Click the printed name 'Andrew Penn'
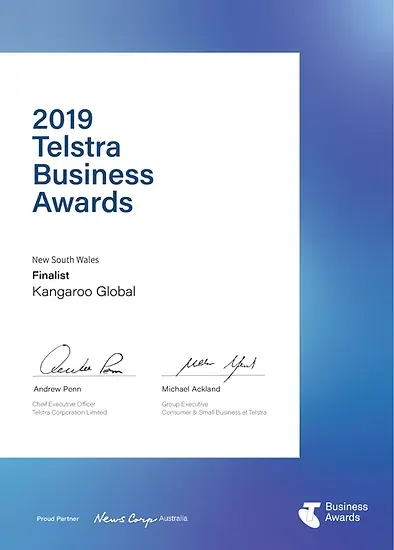This screenshot has width=394, height=550. click(57, 389)
